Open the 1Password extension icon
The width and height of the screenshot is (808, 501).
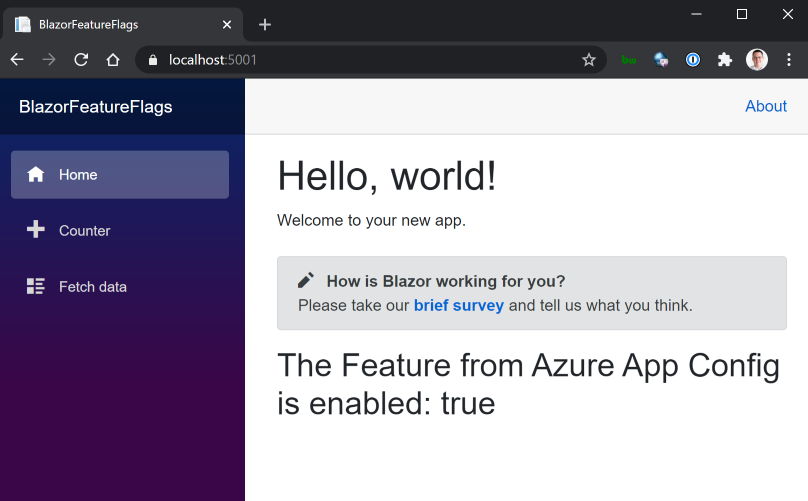(x=693, y=60)
